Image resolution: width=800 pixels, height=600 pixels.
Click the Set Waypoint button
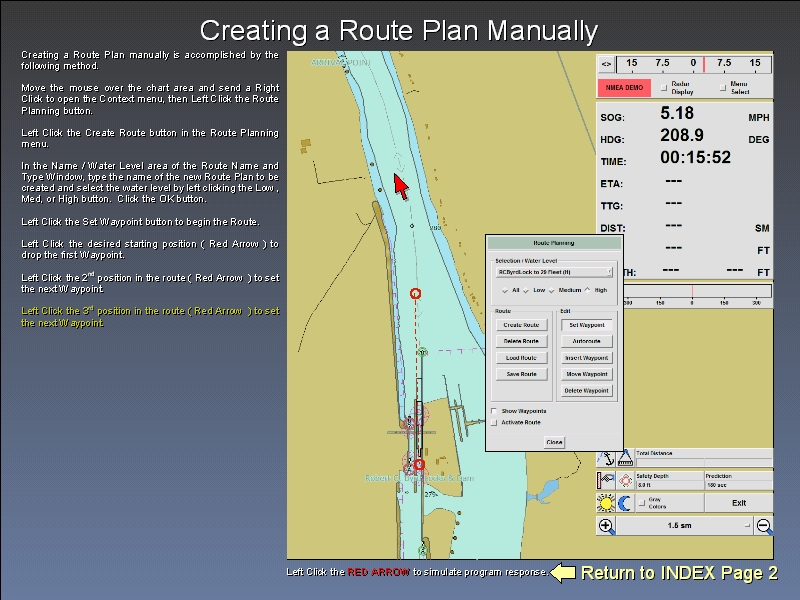coord(586,325)
